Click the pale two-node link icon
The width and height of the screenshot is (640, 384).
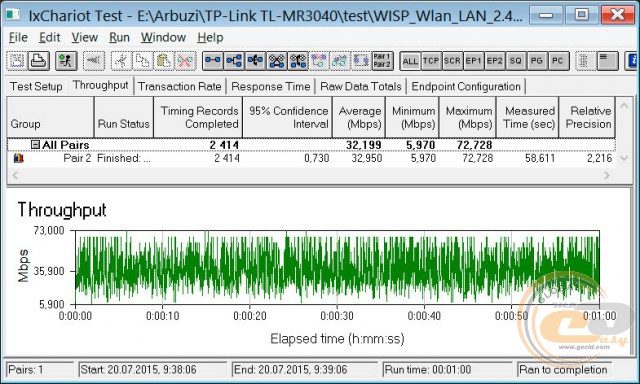tap(340, 61)
